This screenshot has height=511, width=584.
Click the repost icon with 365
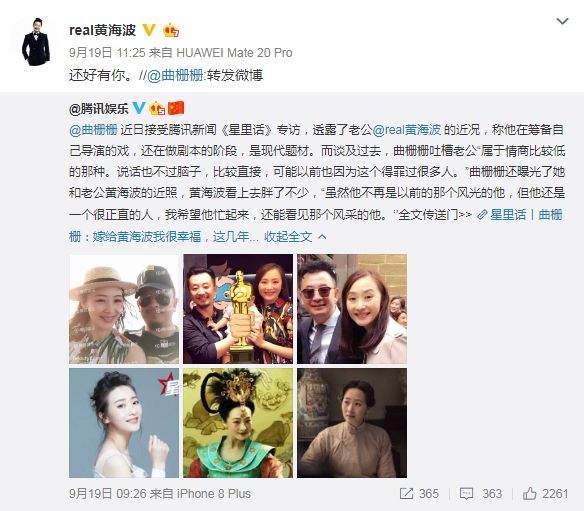coord(406,494)
